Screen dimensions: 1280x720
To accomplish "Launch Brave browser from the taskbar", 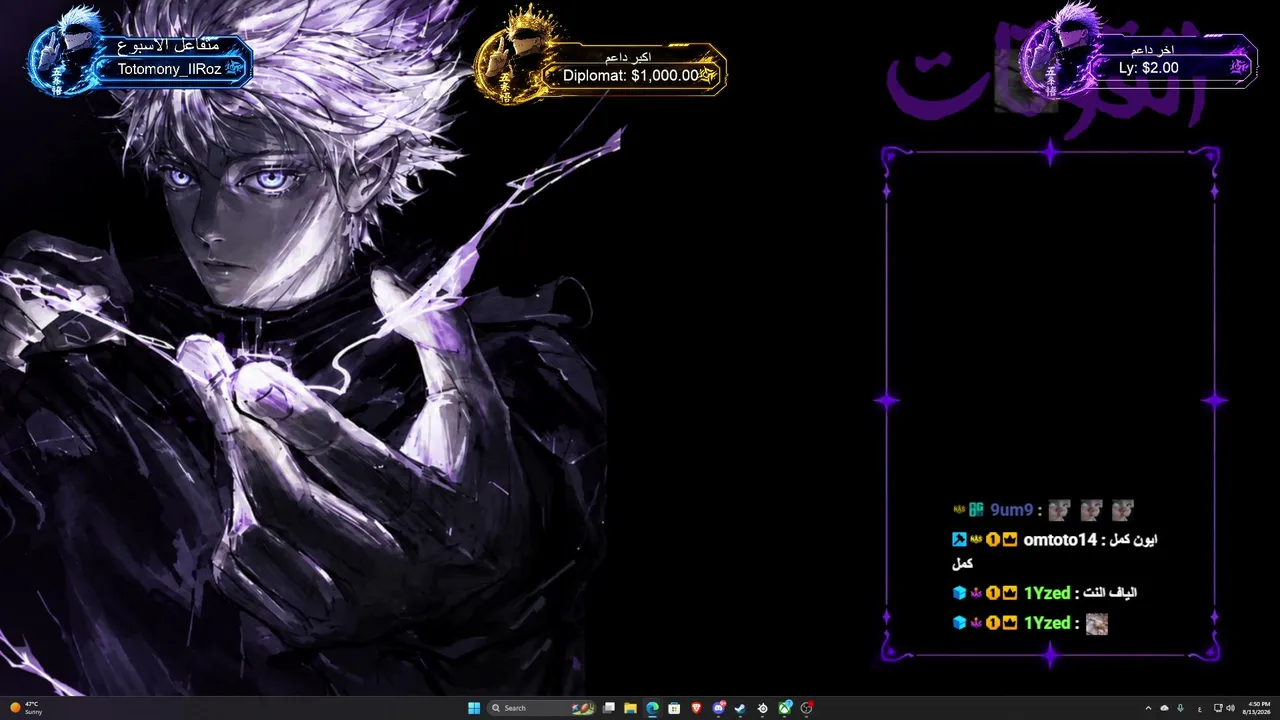I will (696, 708).
